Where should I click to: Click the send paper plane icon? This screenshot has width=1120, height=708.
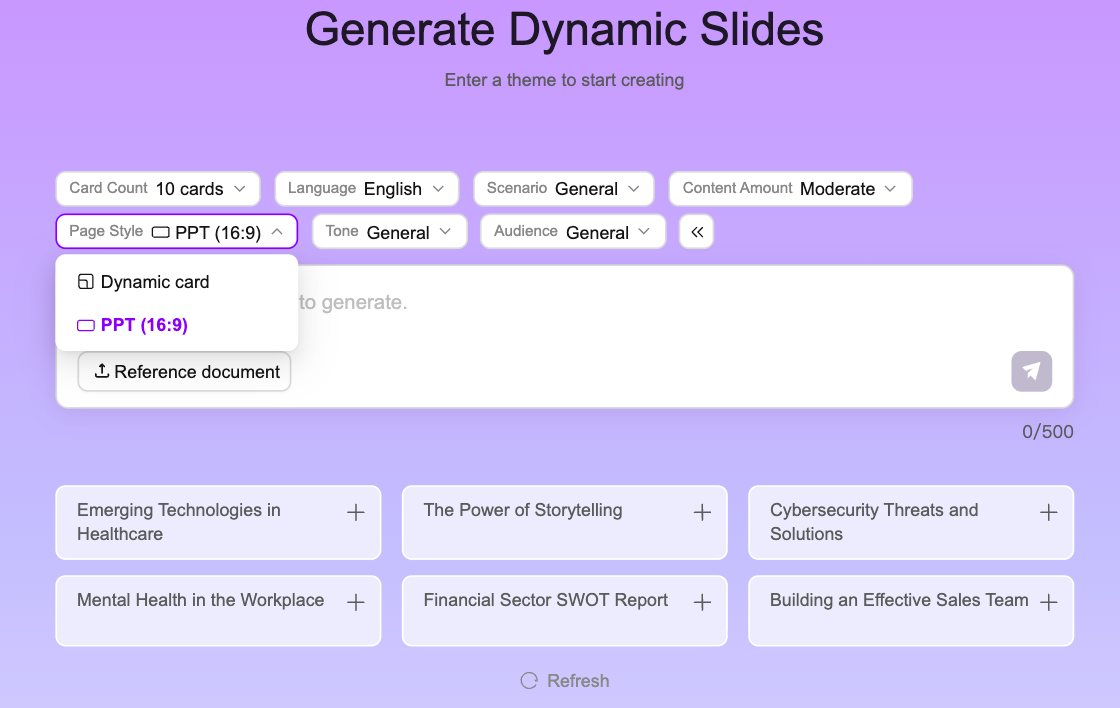click(1031, 371)
